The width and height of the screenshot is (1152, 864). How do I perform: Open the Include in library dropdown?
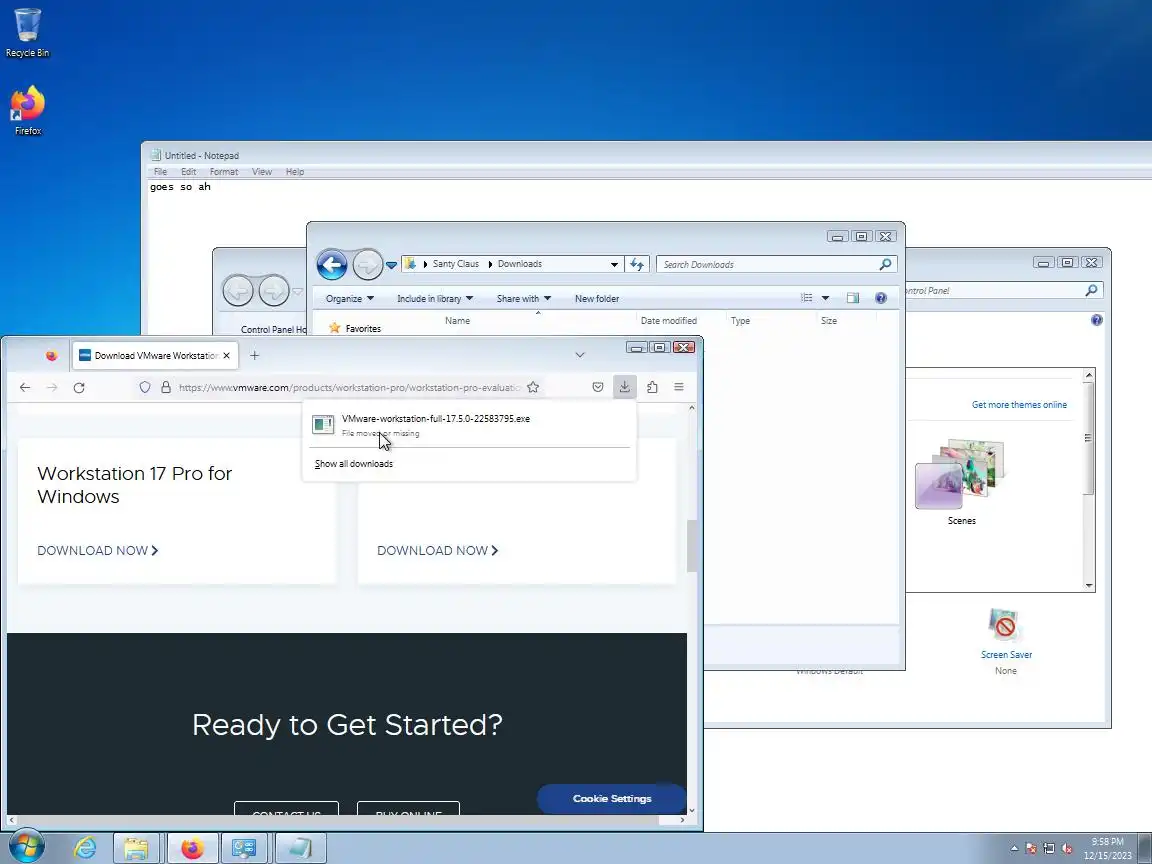pyautogui.click(x=435, y=298)
